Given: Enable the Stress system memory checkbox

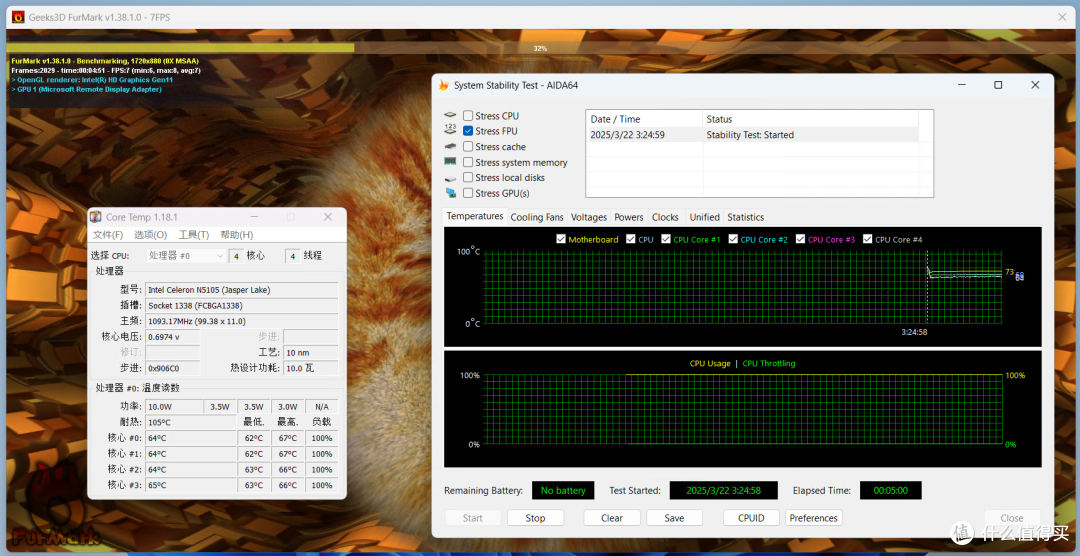Looking at the screenshot, I should point(468,163).
